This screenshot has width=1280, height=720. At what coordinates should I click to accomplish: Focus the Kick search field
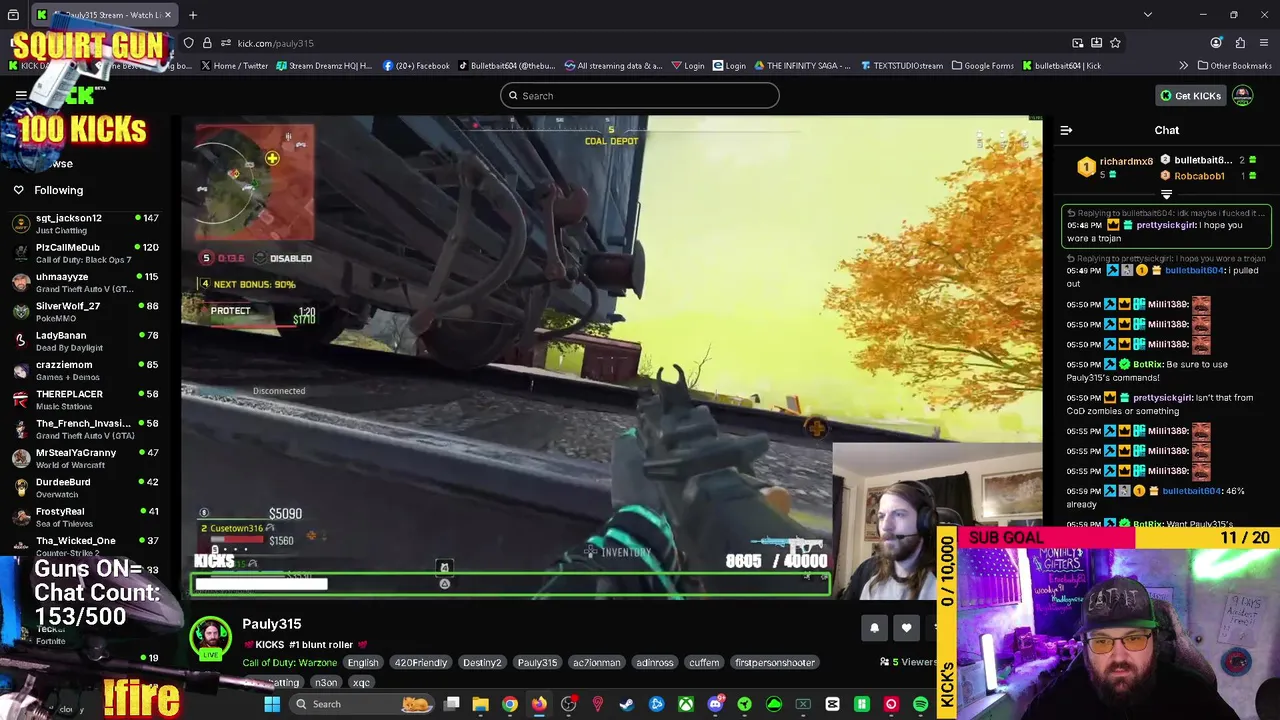pos(640,96)
